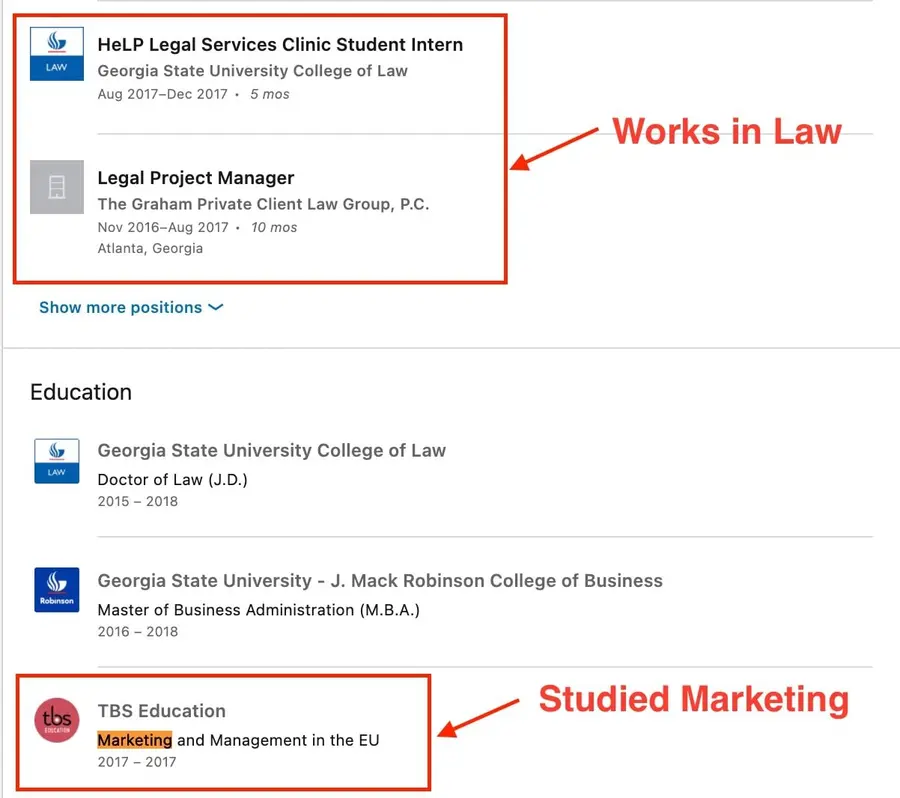
Task: Click the Atlanta, Georgia location text
Action: pos(150,248)
